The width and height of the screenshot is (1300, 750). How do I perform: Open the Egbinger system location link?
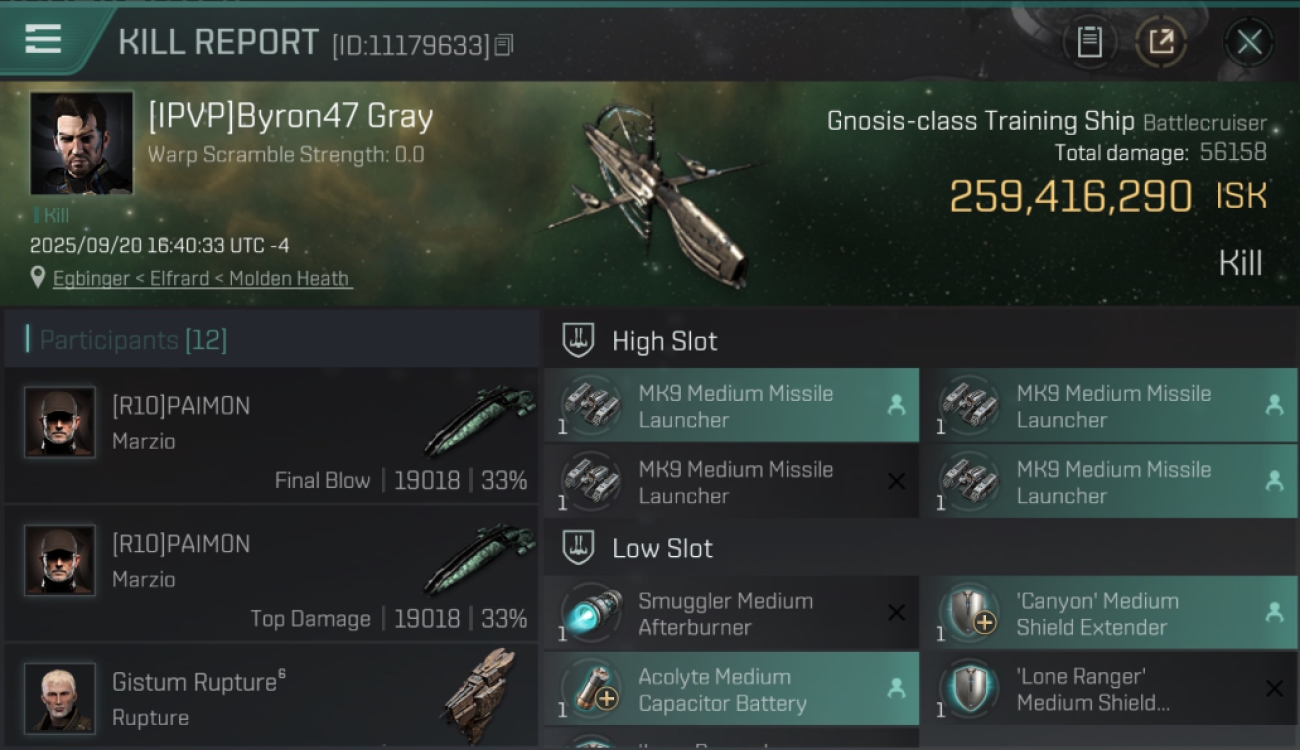click(201, 279)
